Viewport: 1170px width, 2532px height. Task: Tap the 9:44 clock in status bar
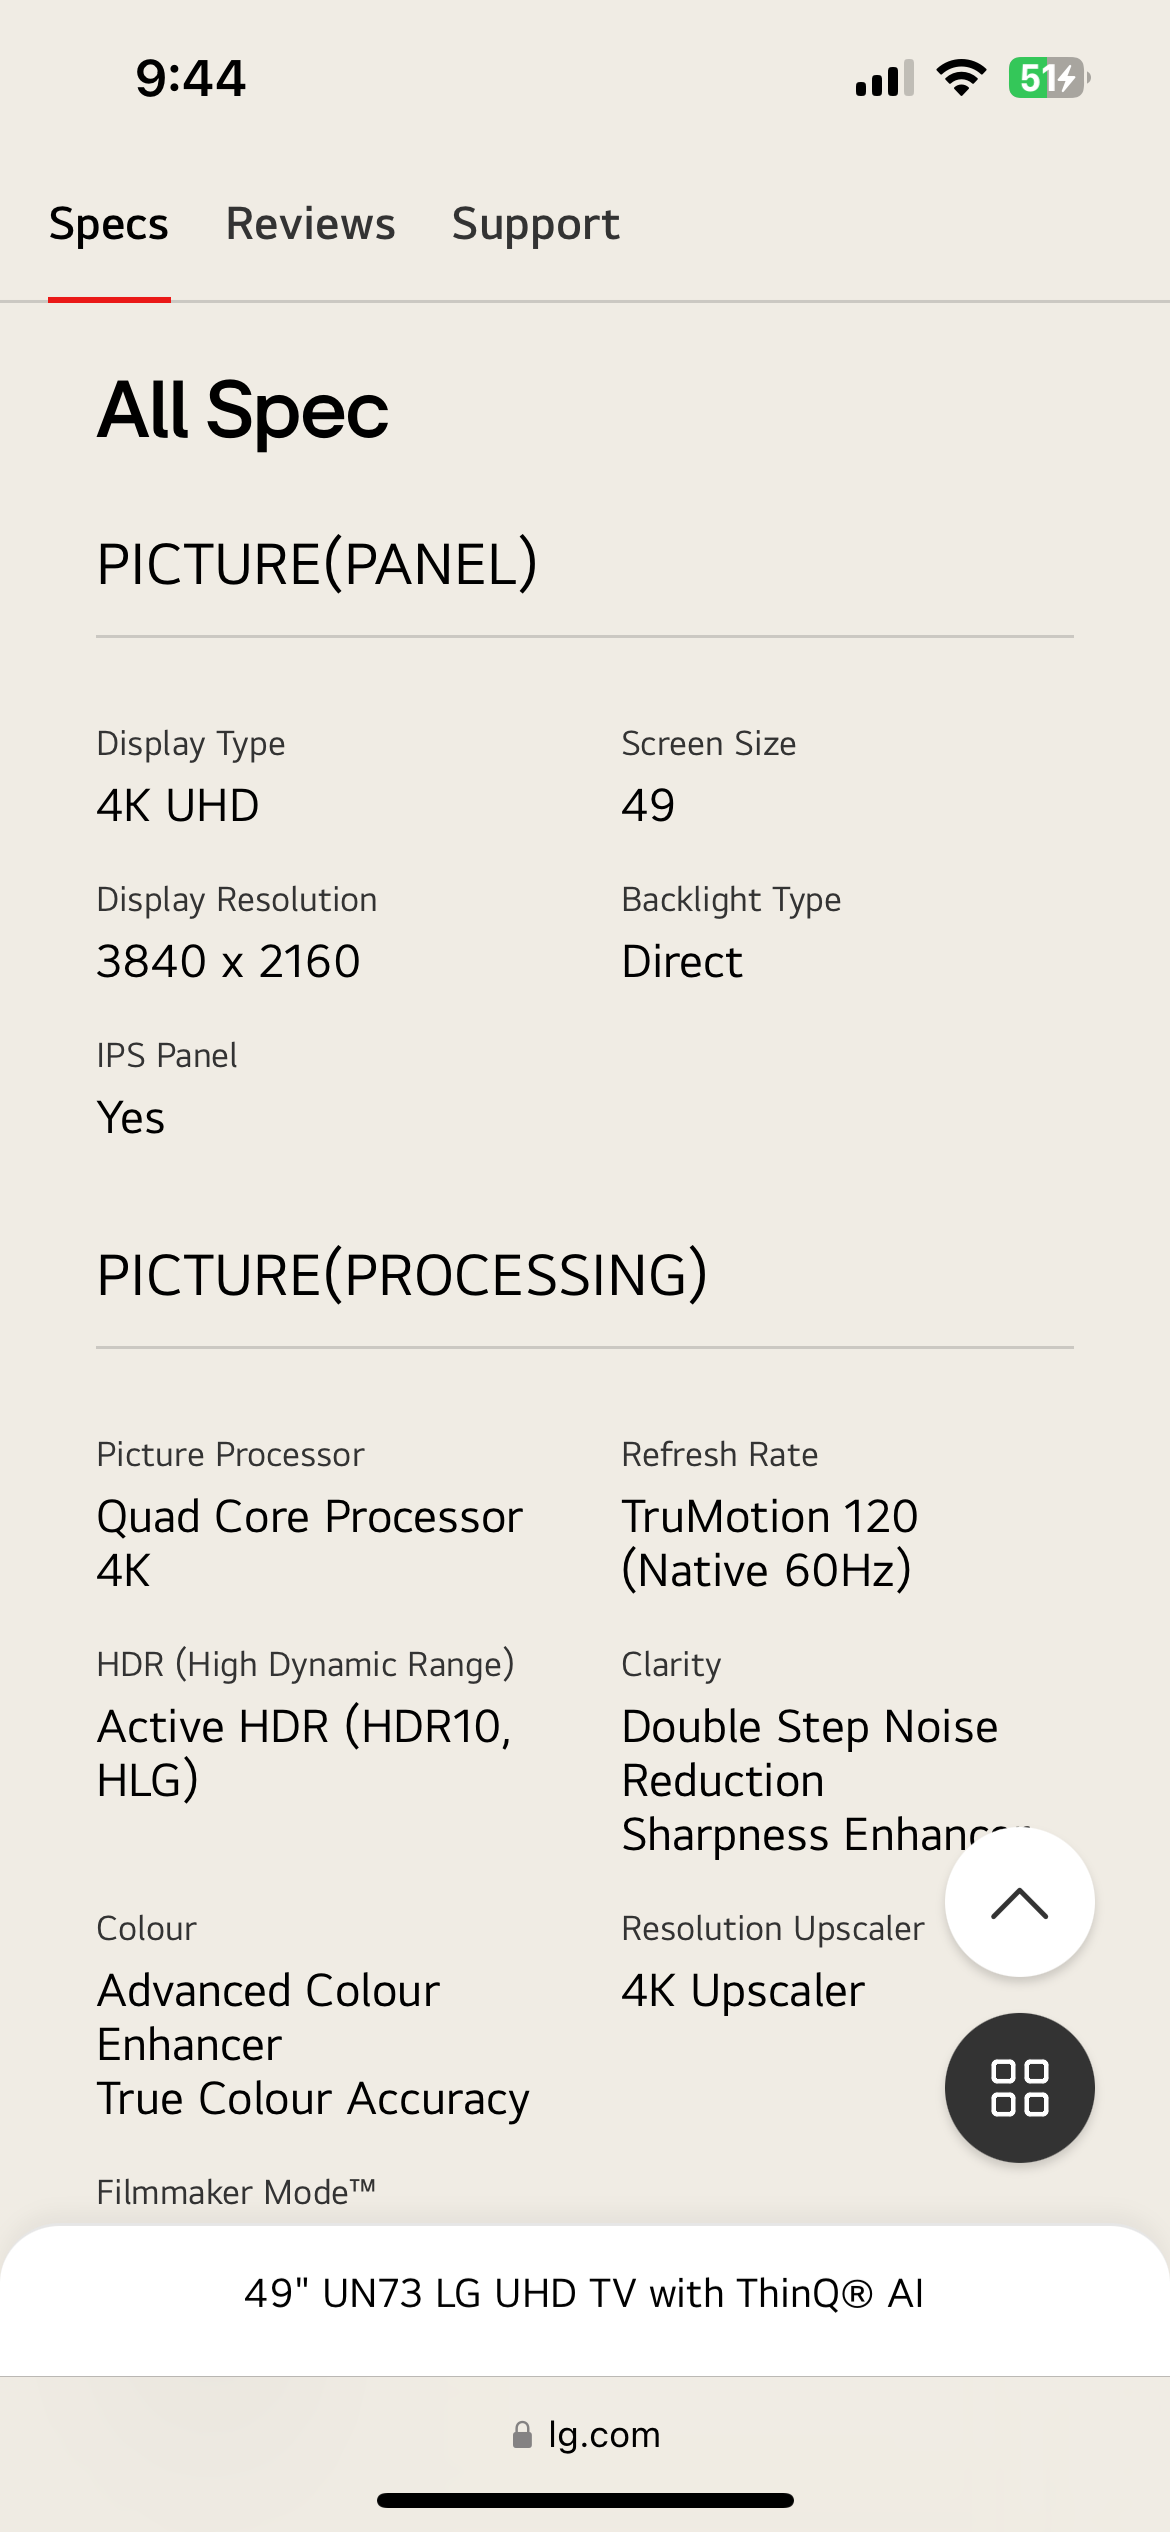point(190,78)
